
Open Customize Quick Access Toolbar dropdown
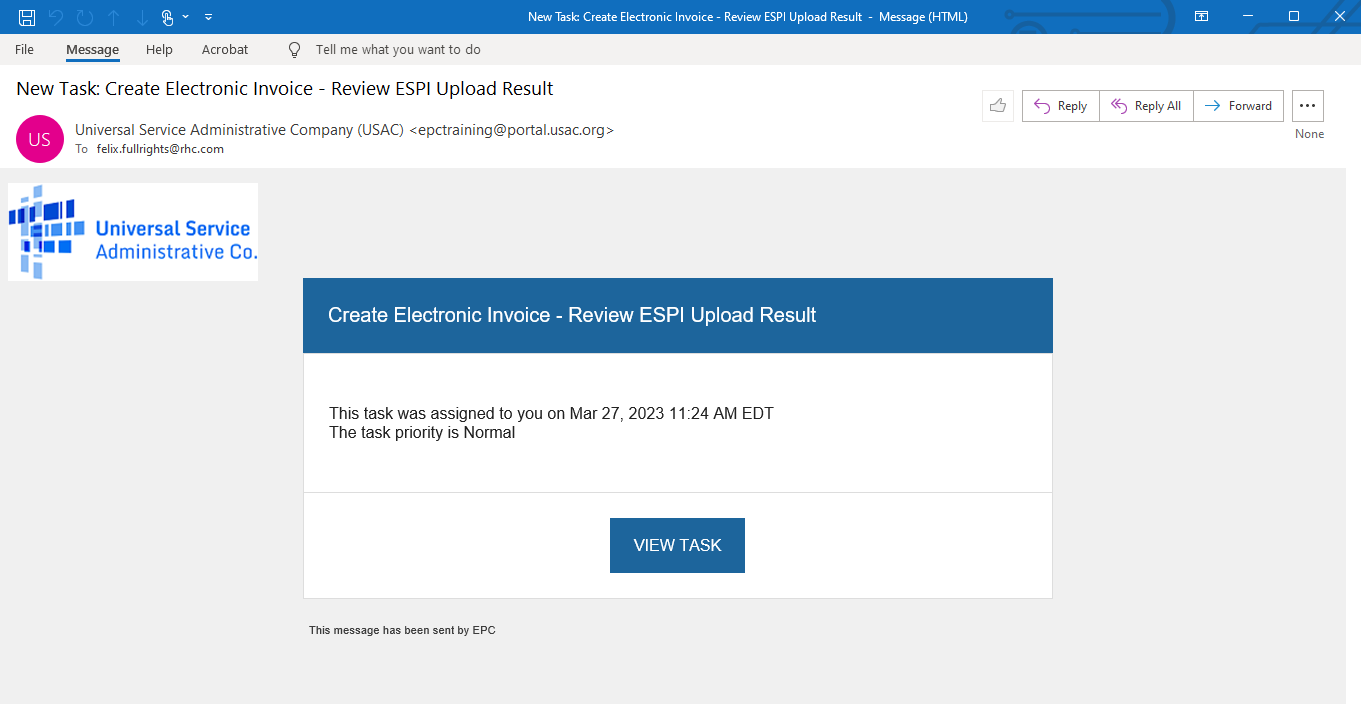coord(208,17)
